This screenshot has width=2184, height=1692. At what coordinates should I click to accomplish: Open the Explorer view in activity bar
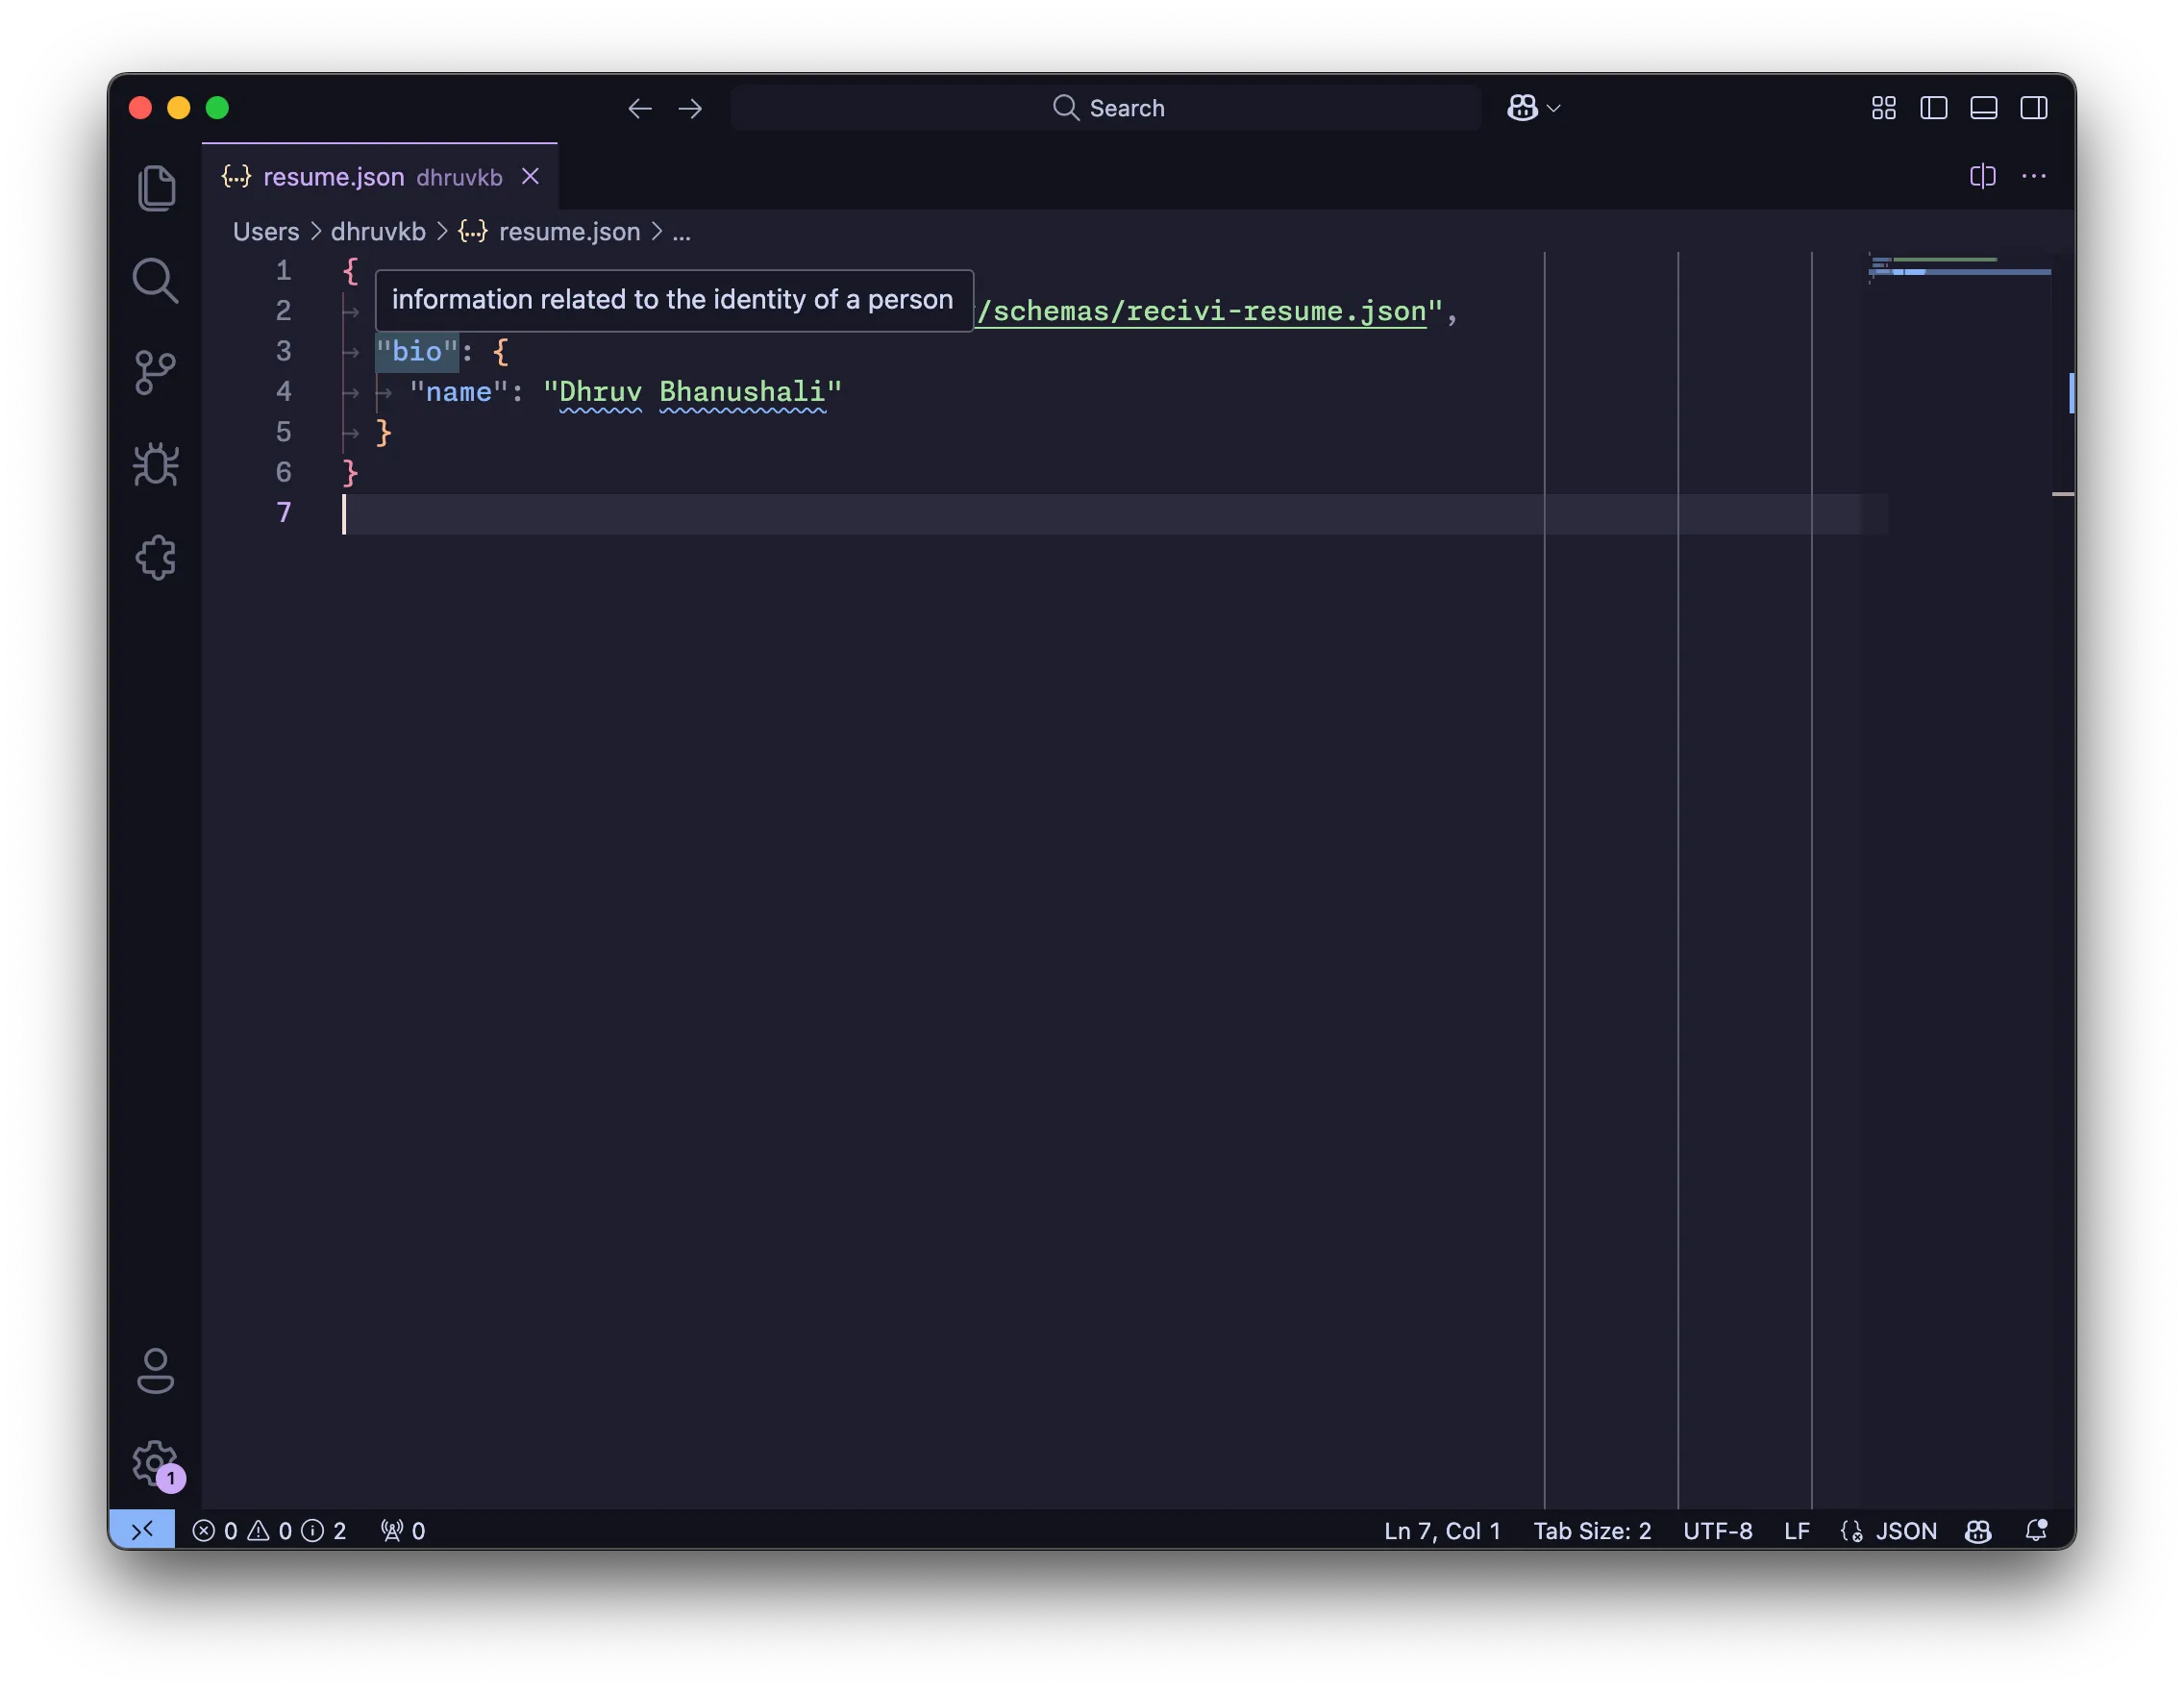click(156, 188)
